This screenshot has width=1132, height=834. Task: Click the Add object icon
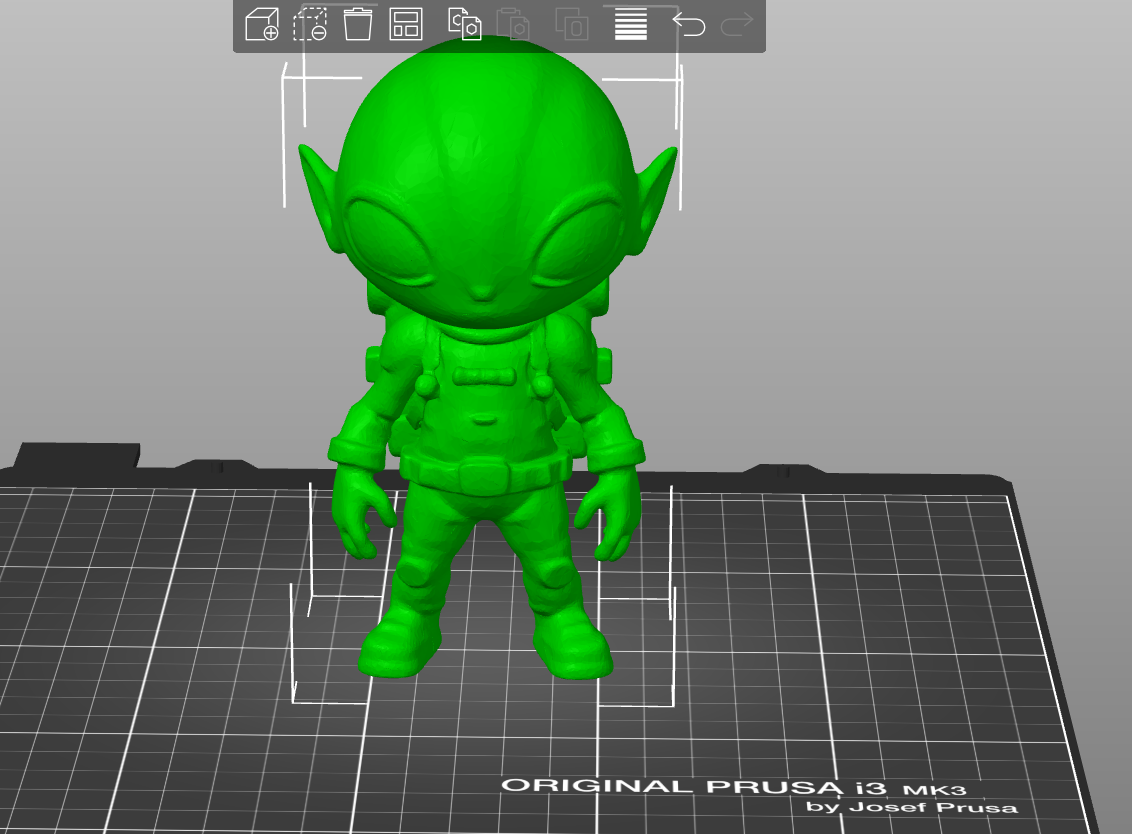(x=262, y=24)
